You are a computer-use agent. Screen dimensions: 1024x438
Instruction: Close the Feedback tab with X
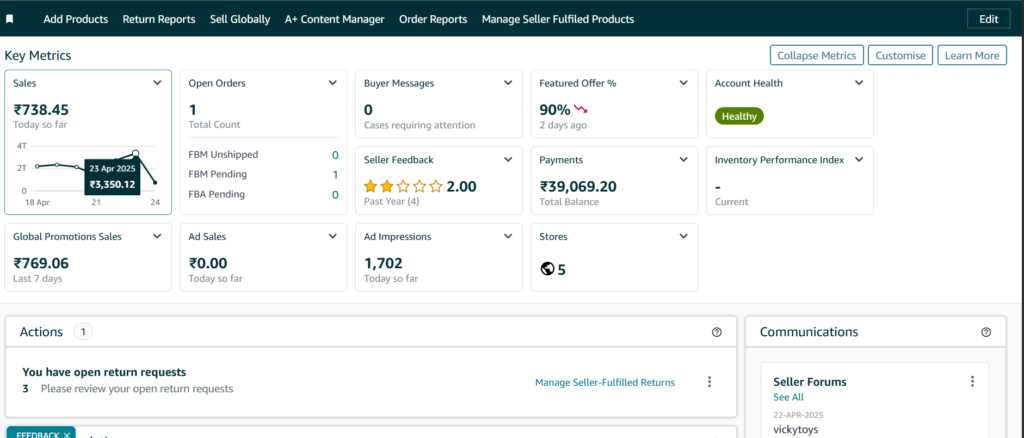click(67, 435)
